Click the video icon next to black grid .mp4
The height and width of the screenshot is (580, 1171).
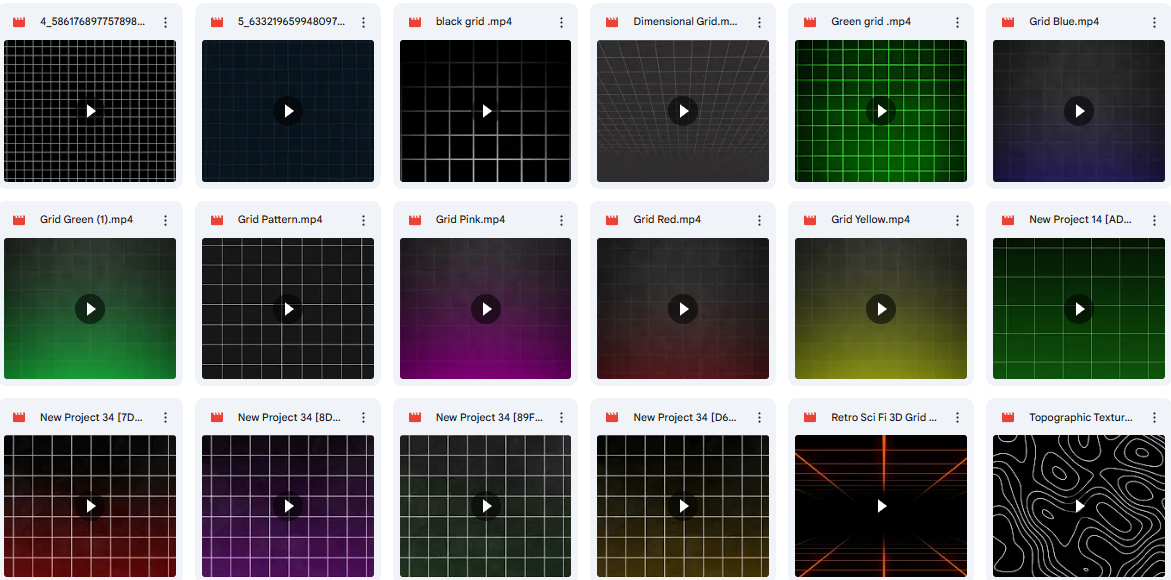point(414,21)
